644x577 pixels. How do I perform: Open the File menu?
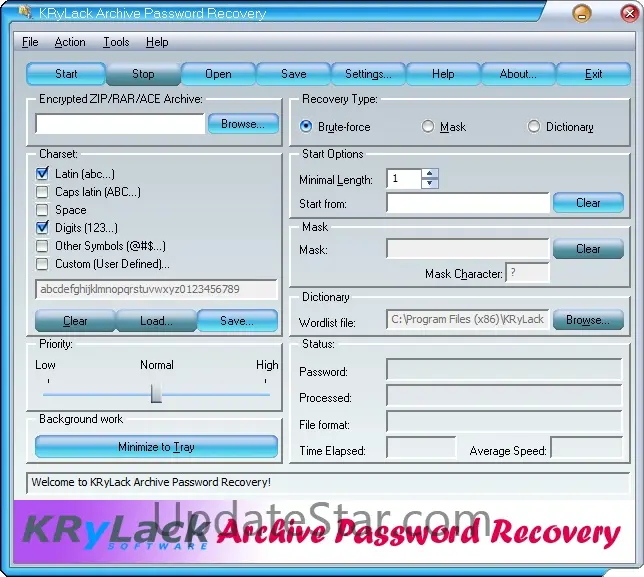pyautogui.click(x=30, y=42)
